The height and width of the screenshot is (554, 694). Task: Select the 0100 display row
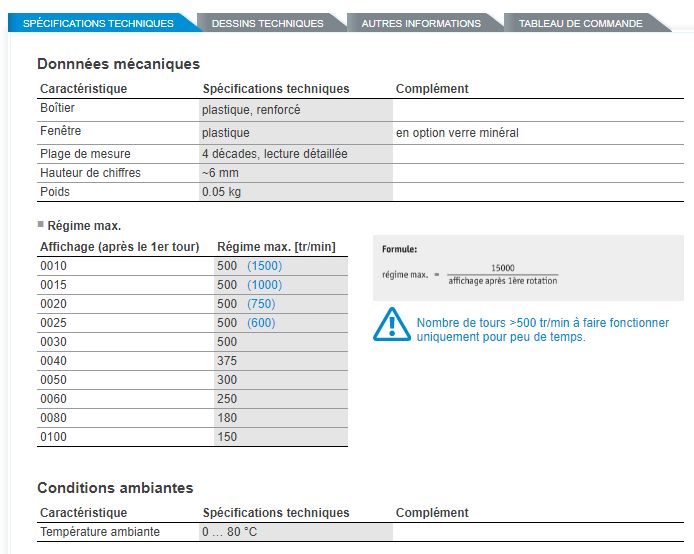pos(53,437)
